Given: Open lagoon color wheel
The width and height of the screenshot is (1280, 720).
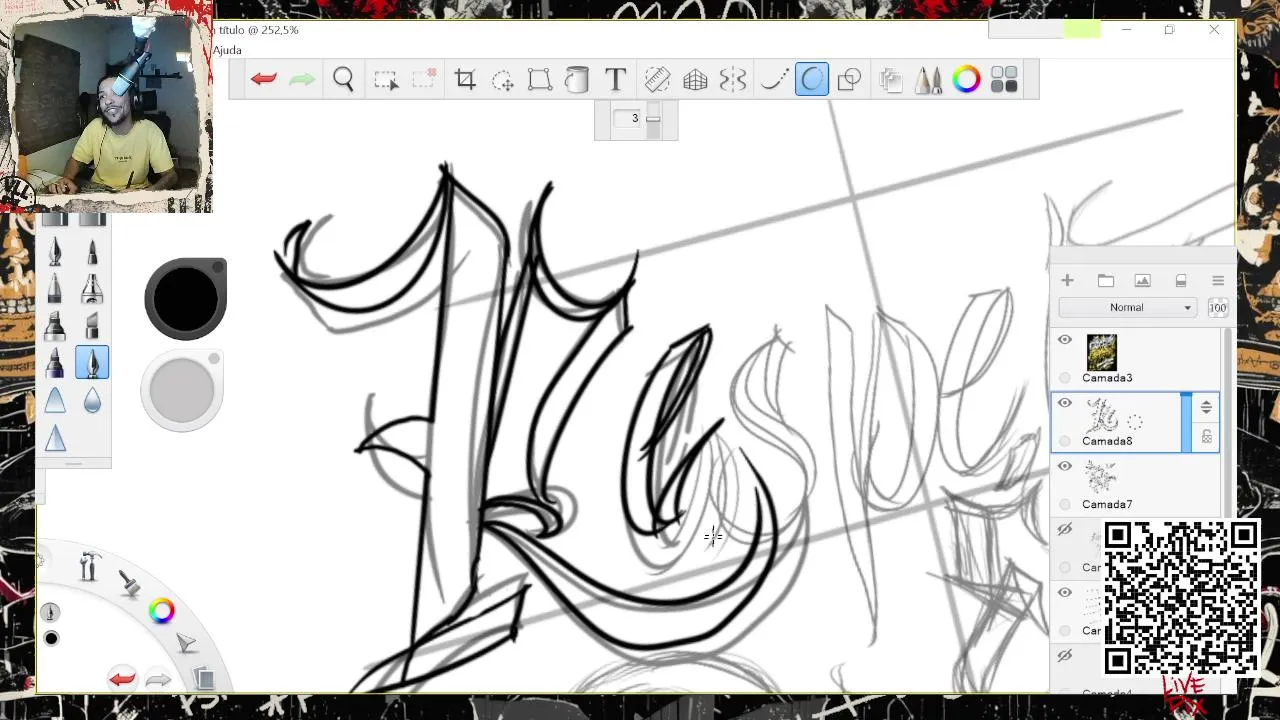Looking at the screenshot, I should tap(162, 611).
